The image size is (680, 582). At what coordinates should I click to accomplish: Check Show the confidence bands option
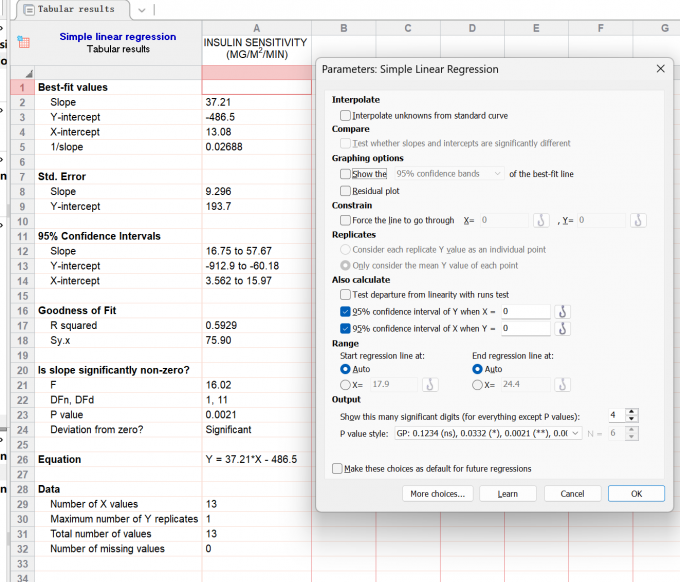pyautogui.click(x=345, y=174)
